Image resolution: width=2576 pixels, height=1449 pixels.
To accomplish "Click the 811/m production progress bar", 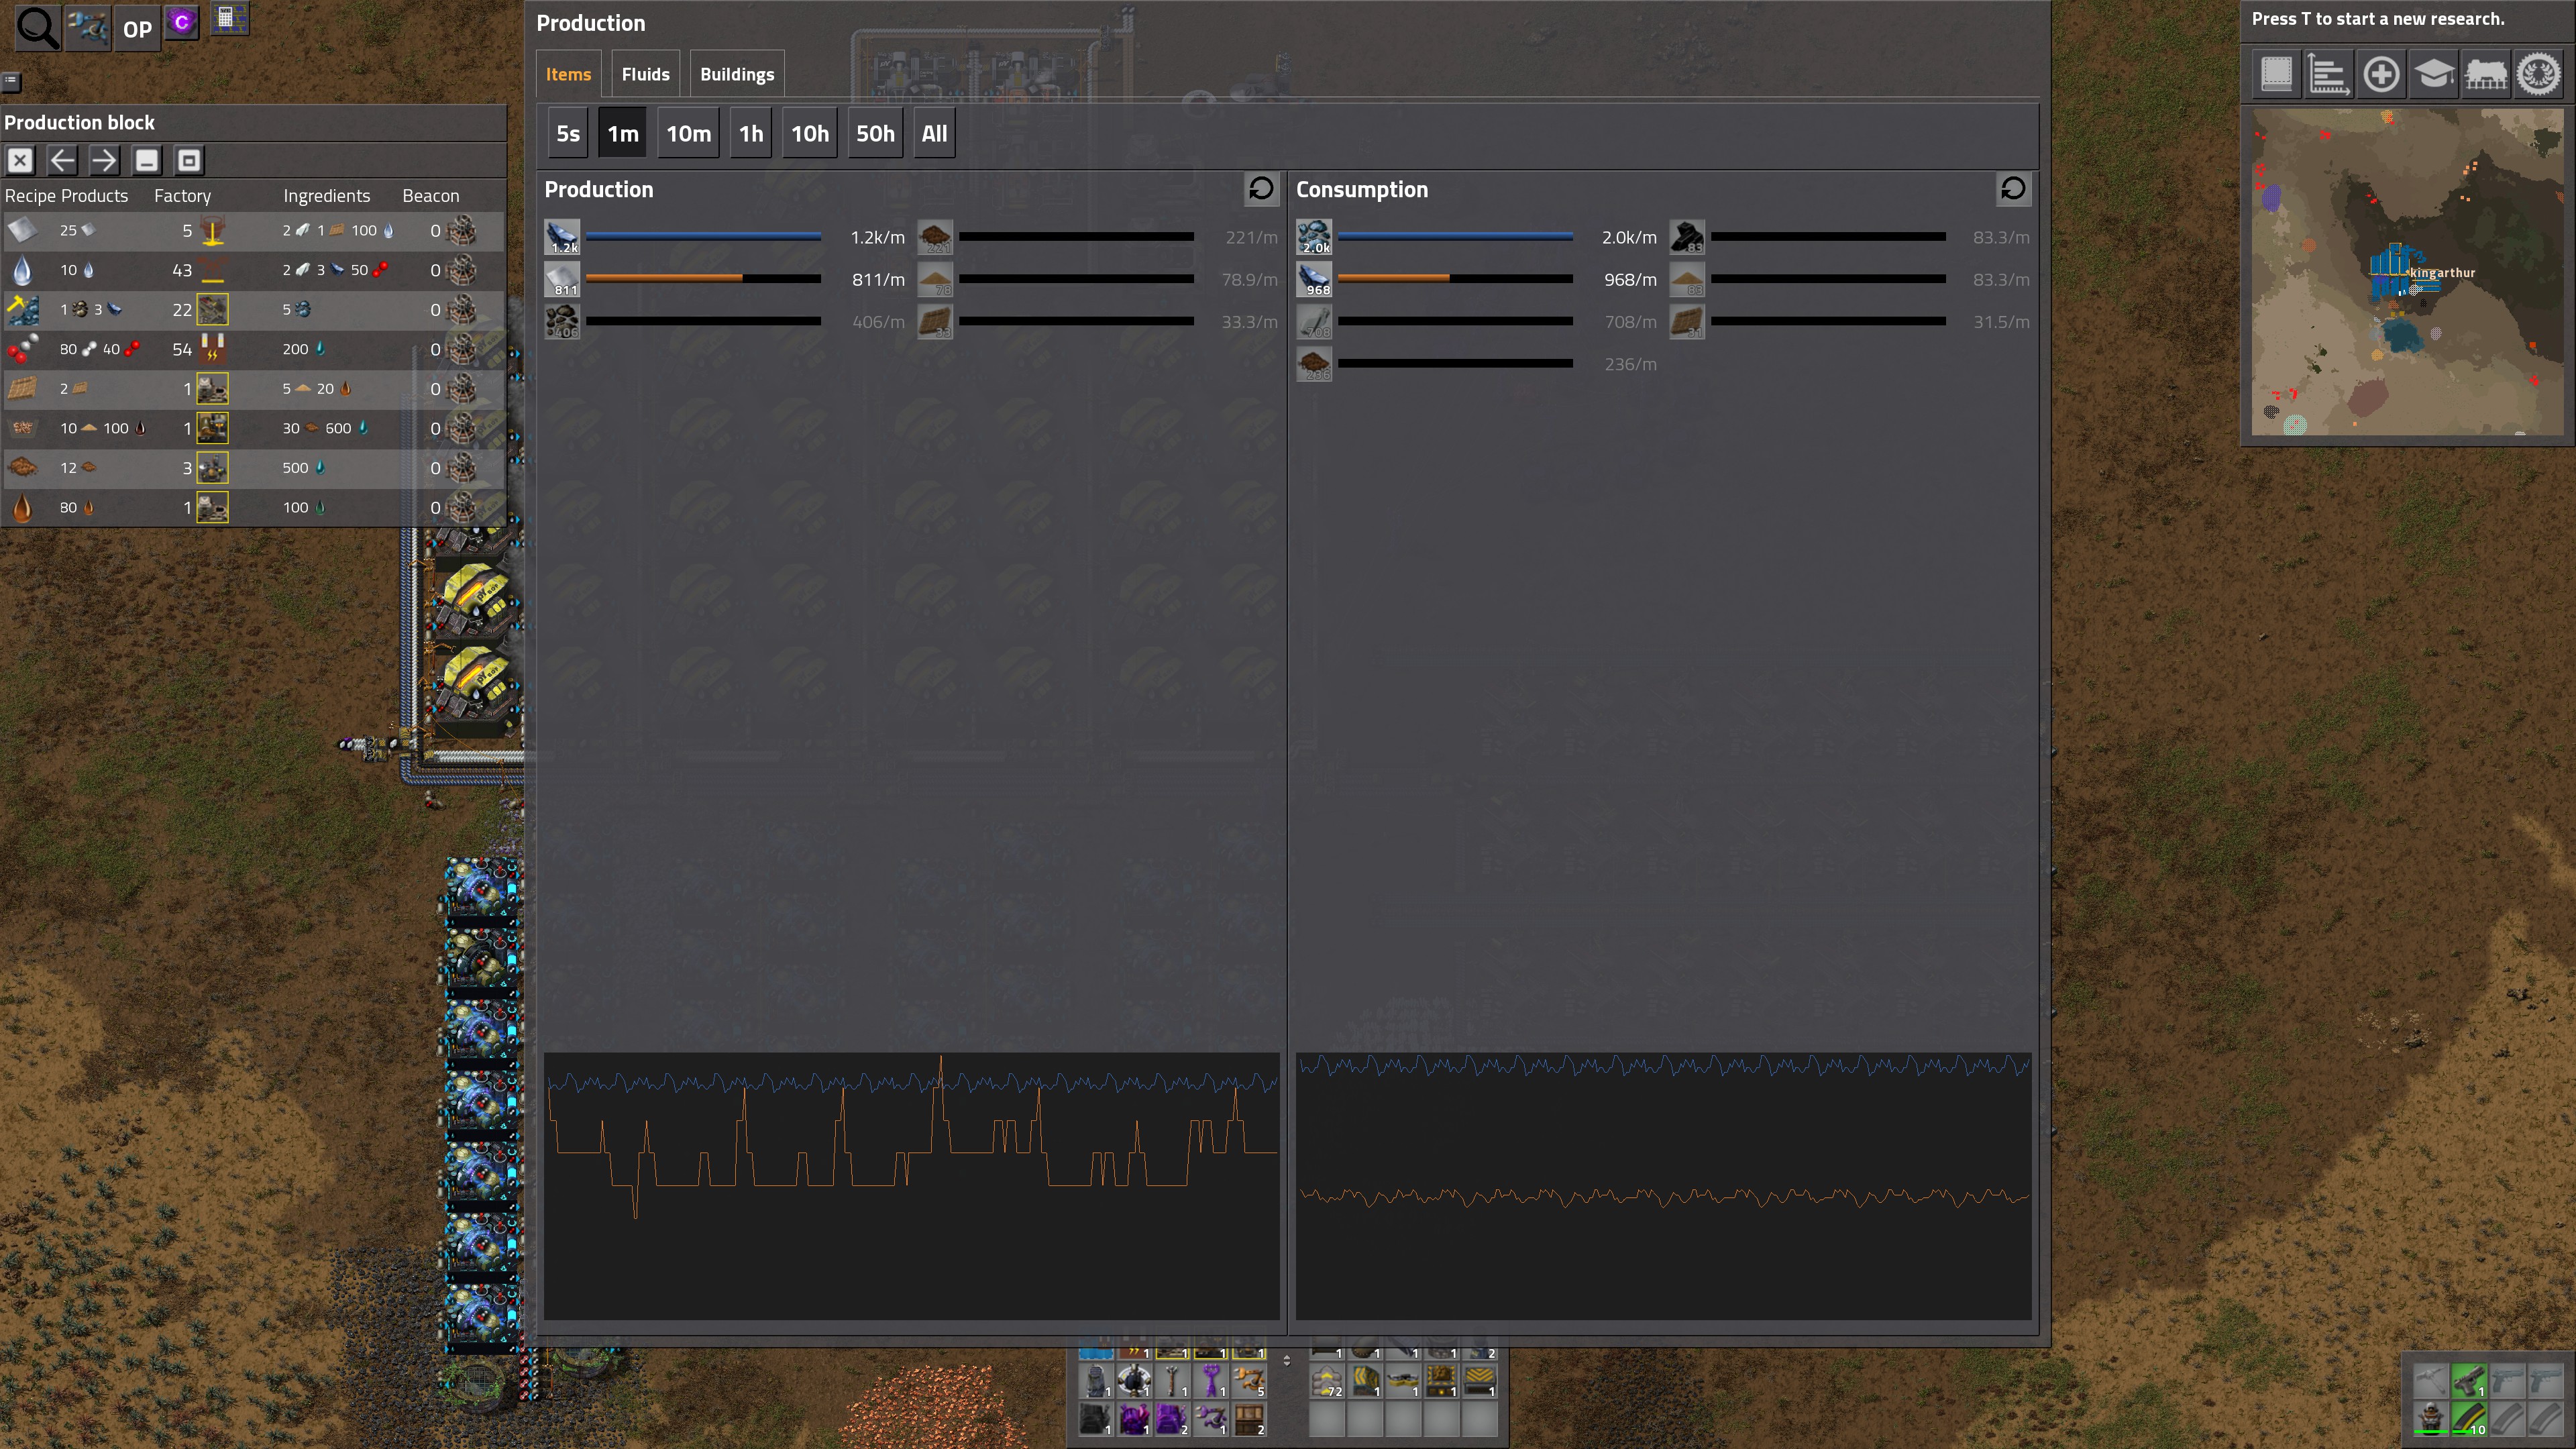I will 703,279.
